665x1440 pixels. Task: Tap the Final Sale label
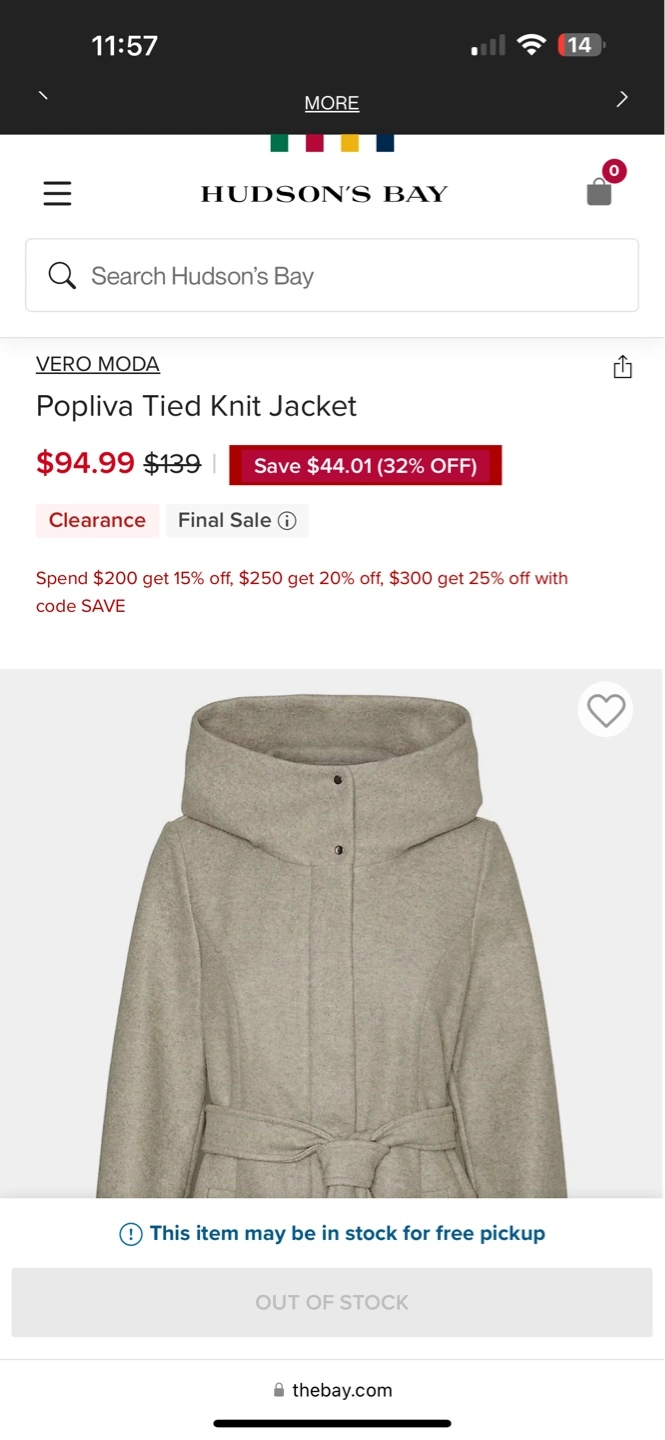[x=225, y=520]
